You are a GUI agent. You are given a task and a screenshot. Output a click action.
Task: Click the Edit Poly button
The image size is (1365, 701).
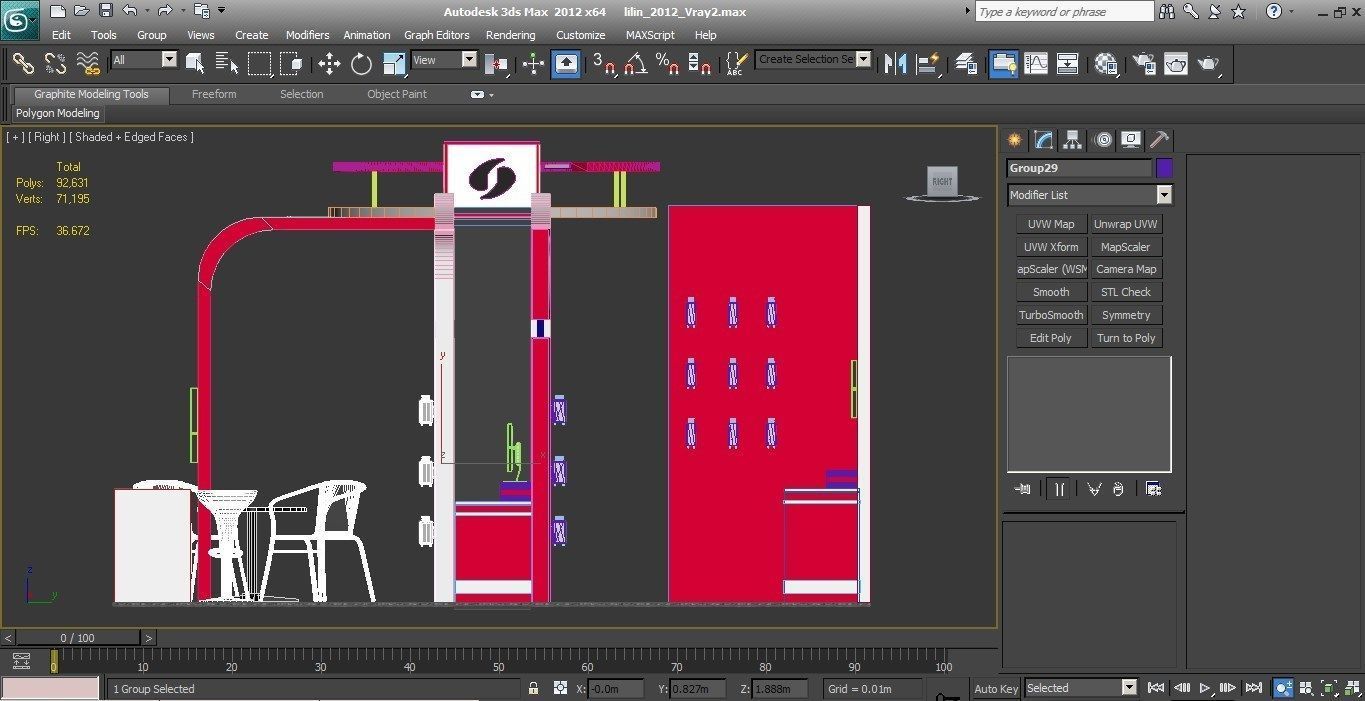click(x=1051, y=338)
